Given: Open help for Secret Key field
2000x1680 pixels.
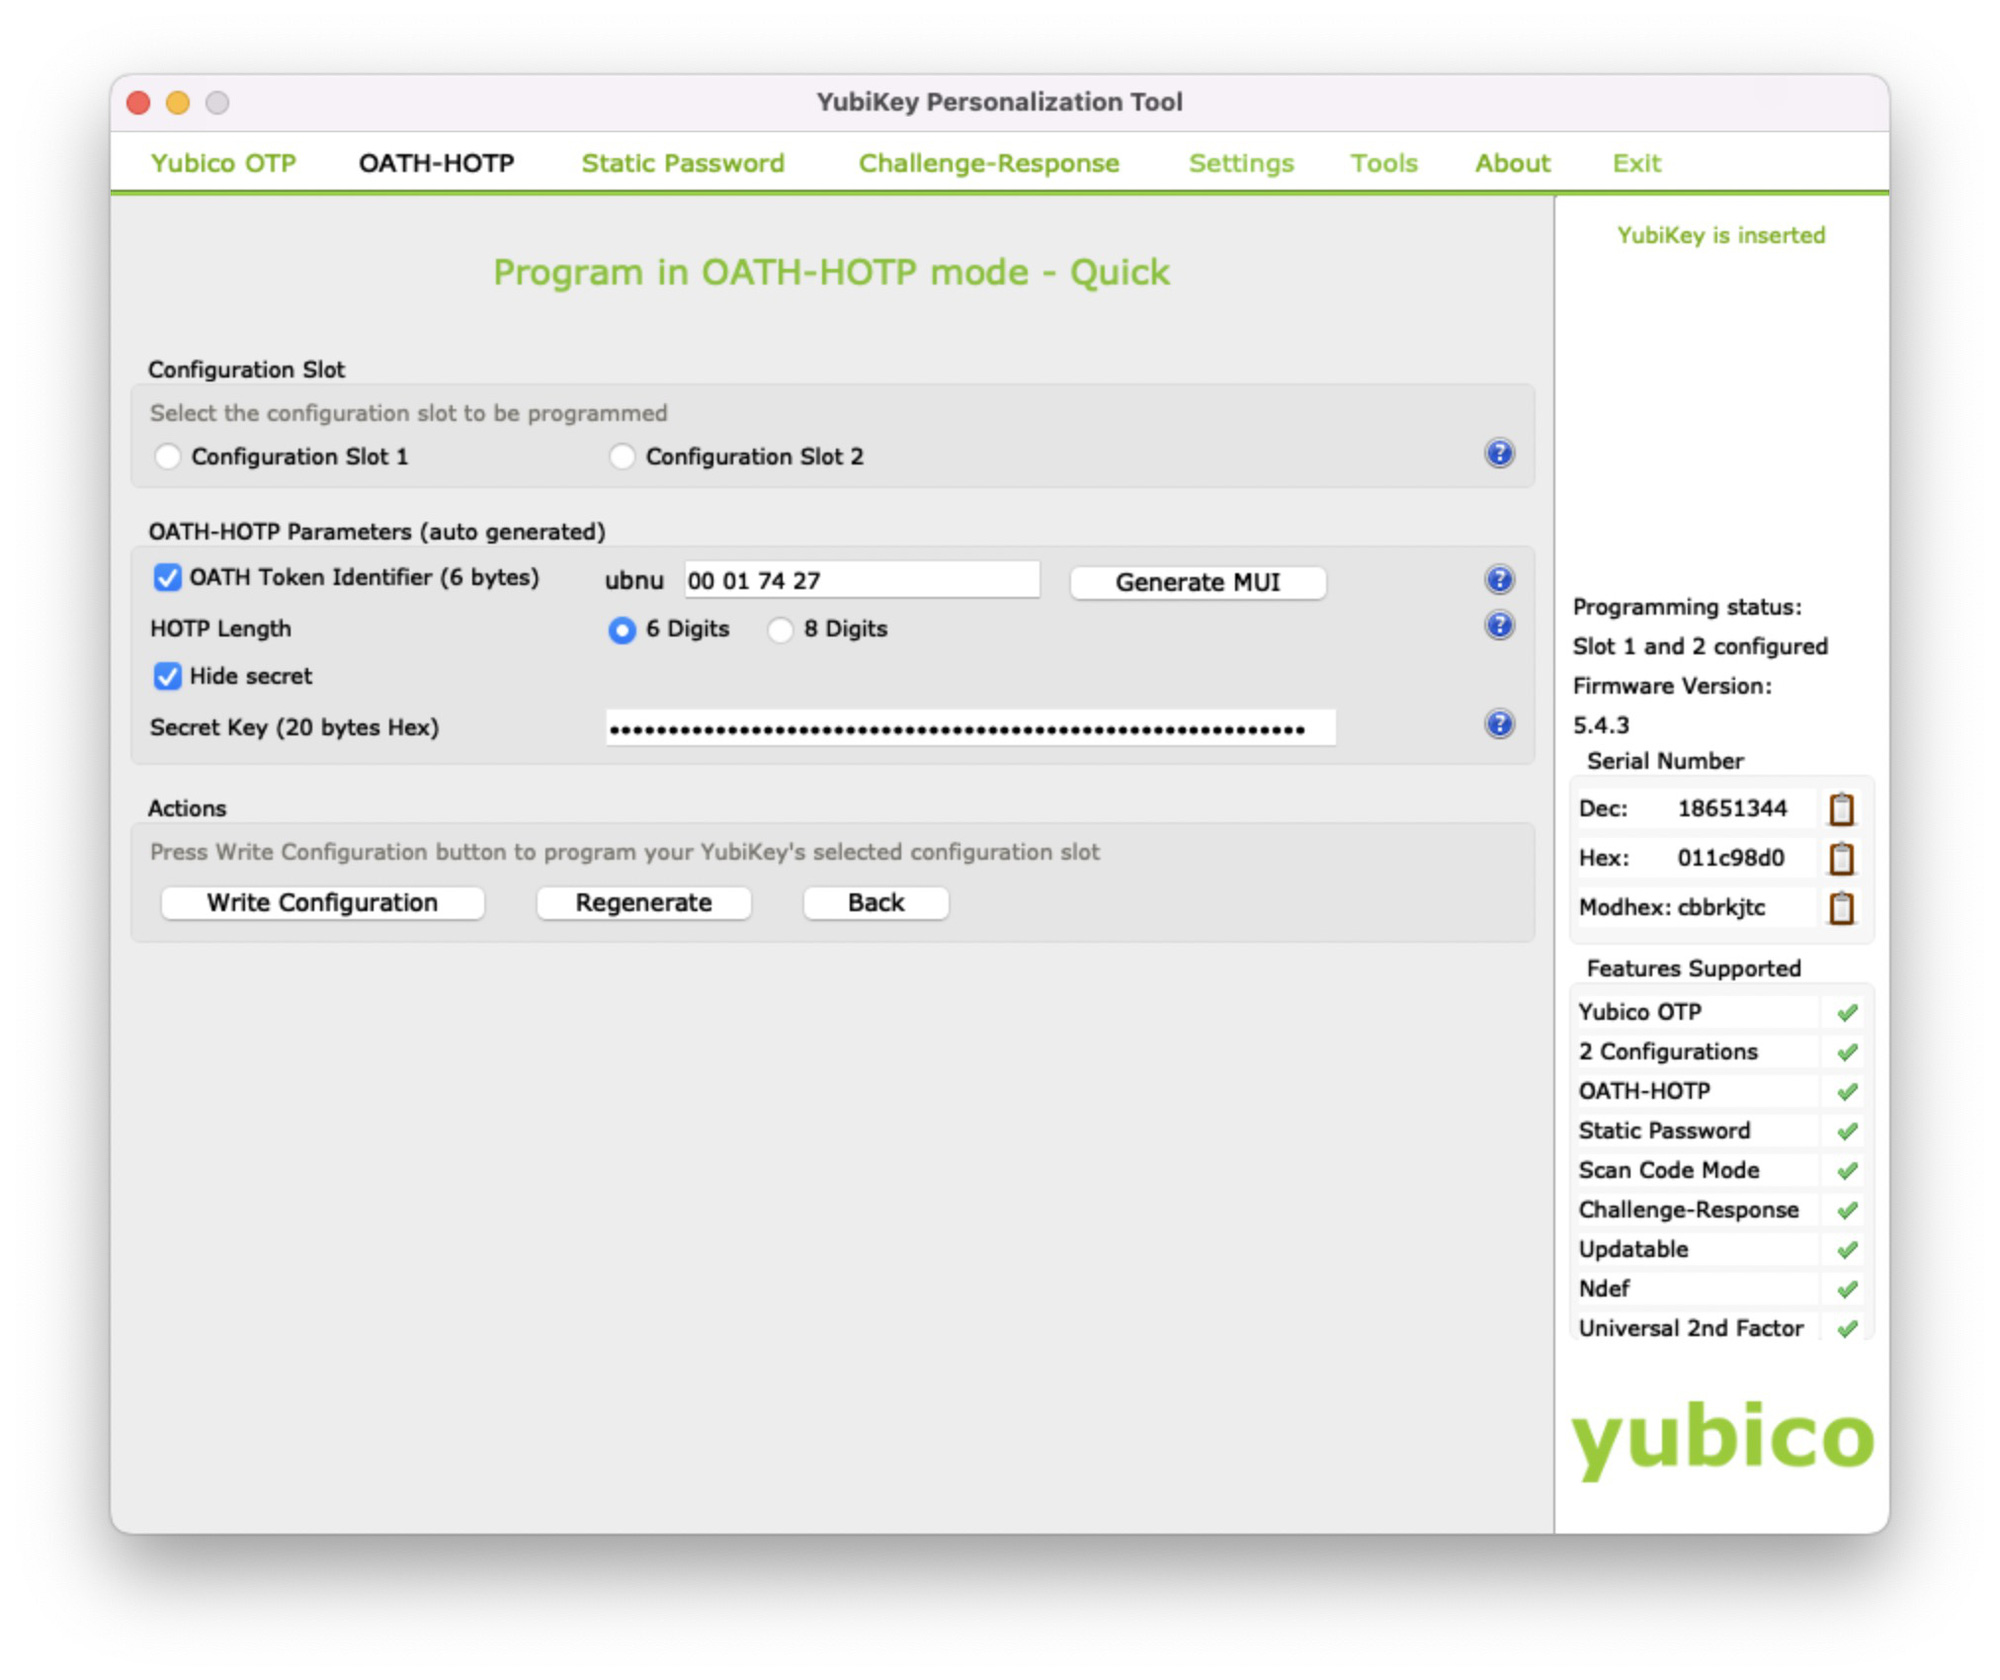Looking at the screenshot, I should (1498, 723).
